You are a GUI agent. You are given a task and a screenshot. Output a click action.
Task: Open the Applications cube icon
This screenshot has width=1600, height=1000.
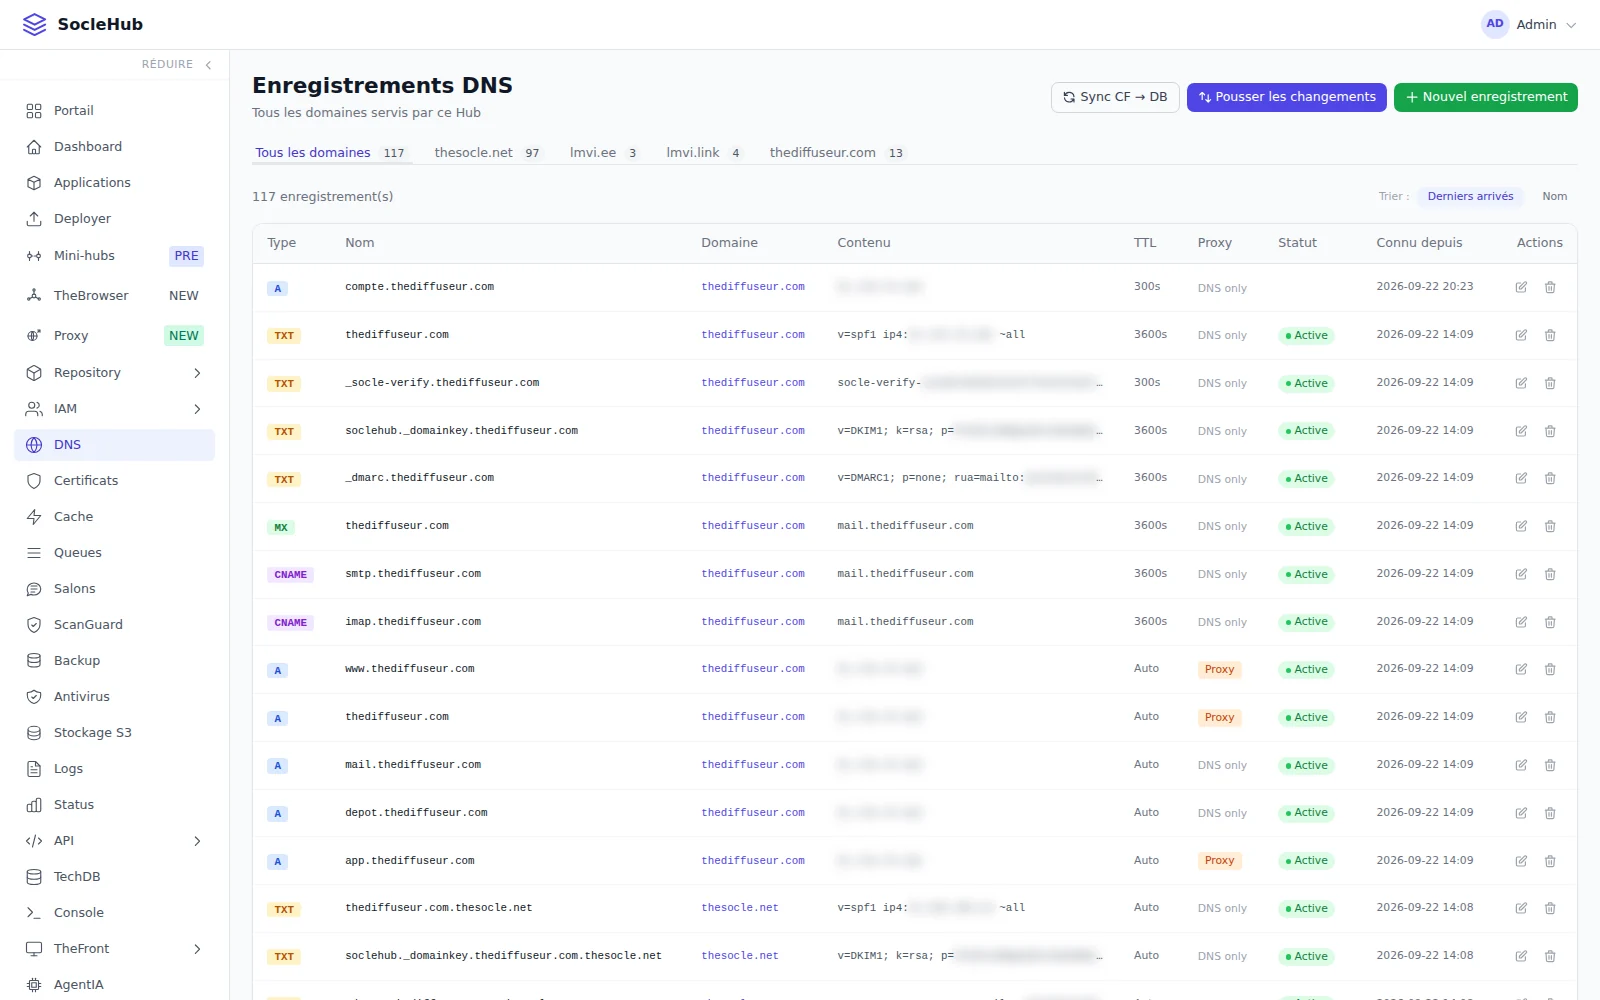(34, 183)
